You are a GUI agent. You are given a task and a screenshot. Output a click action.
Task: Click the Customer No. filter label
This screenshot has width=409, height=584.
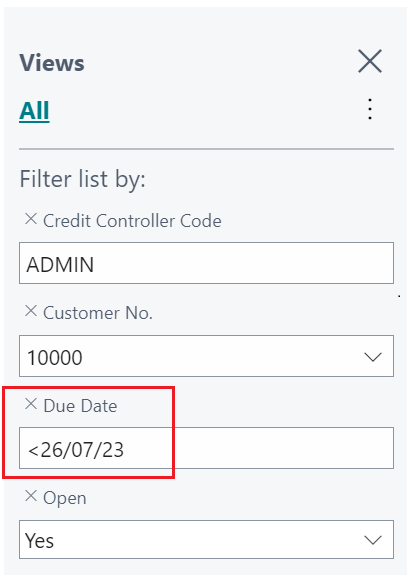98,313
